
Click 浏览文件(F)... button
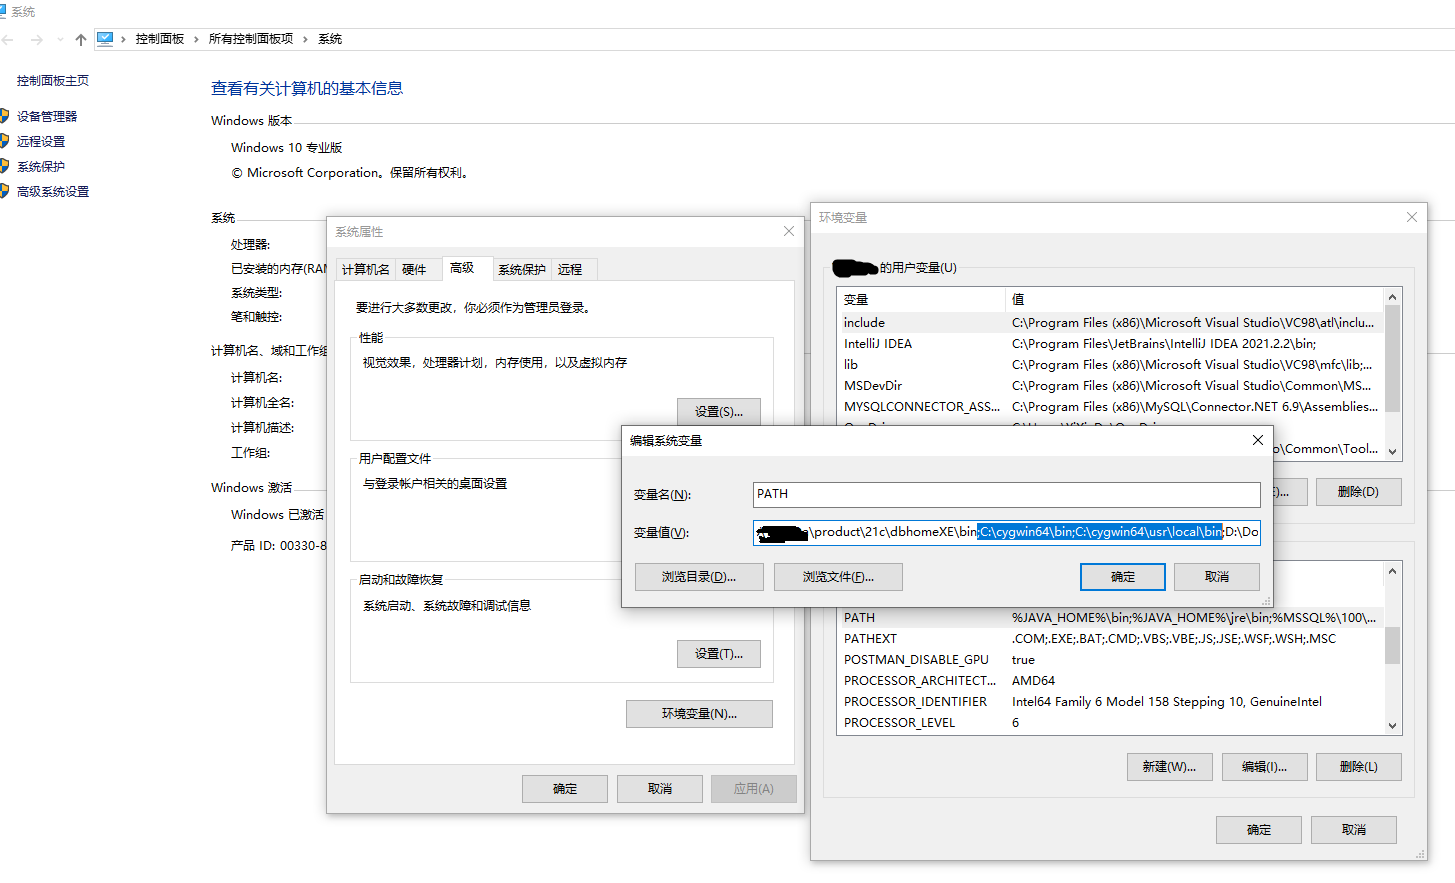[x=838, y=577]
